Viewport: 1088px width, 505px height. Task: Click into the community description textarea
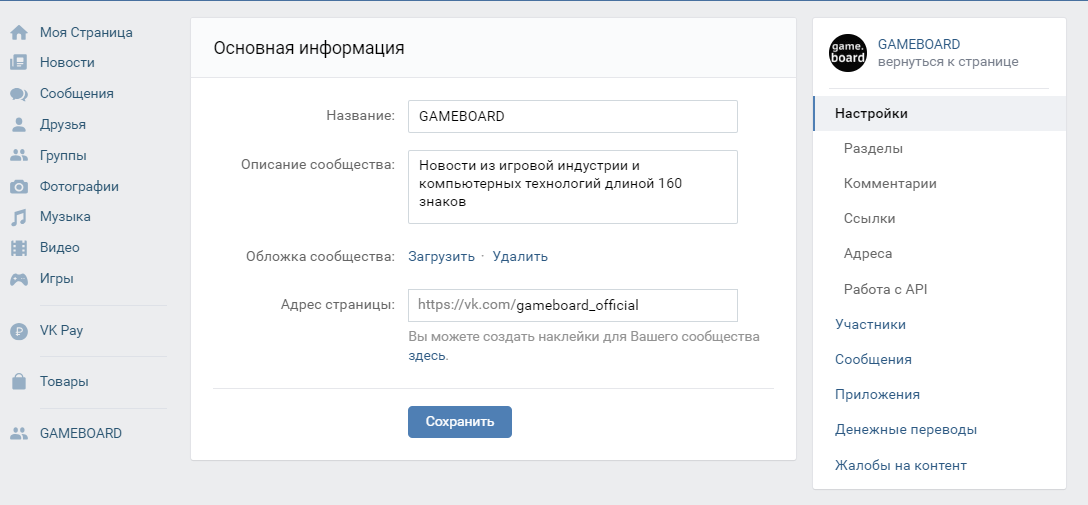pos(572,187)
